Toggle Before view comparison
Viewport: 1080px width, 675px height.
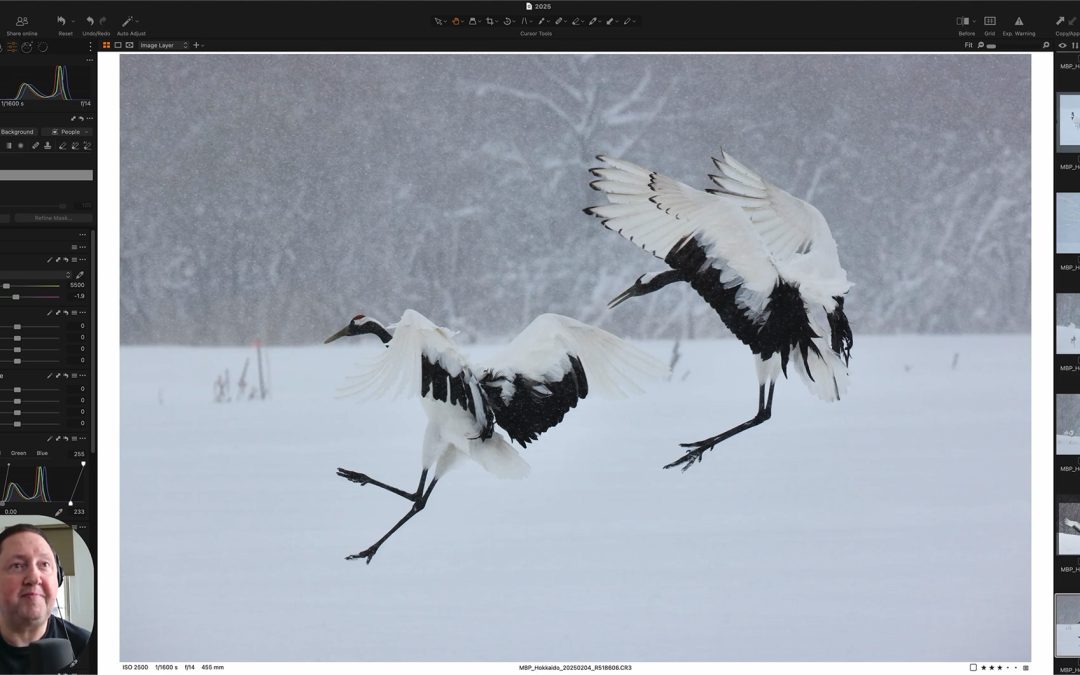(x=962, y=21)
